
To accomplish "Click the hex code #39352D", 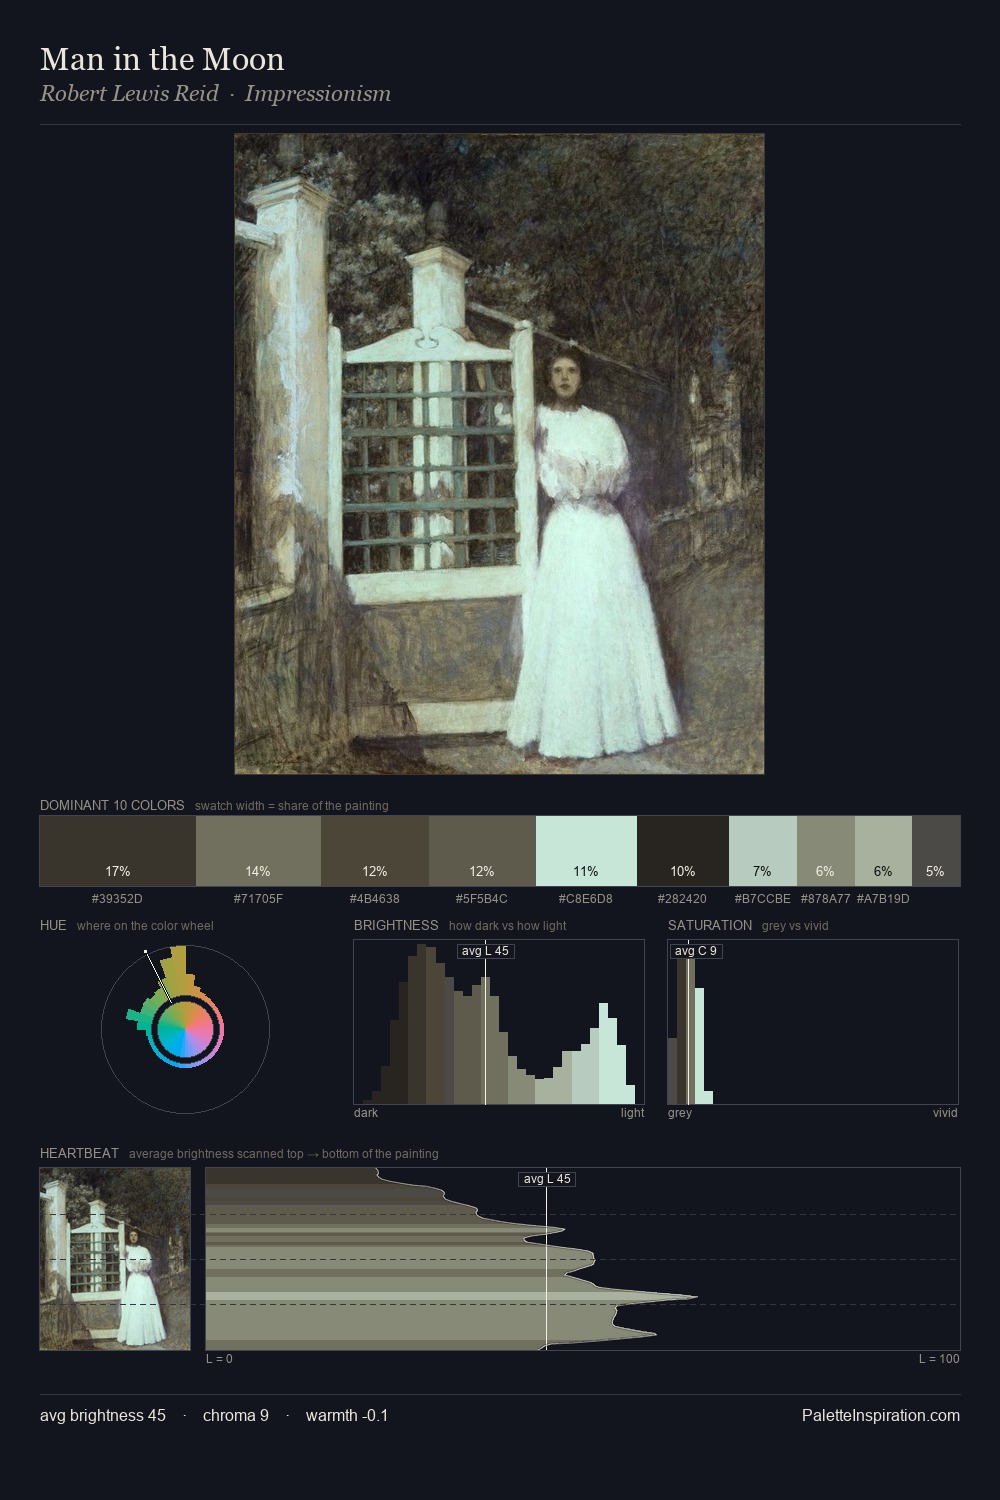I will [117, 899].
